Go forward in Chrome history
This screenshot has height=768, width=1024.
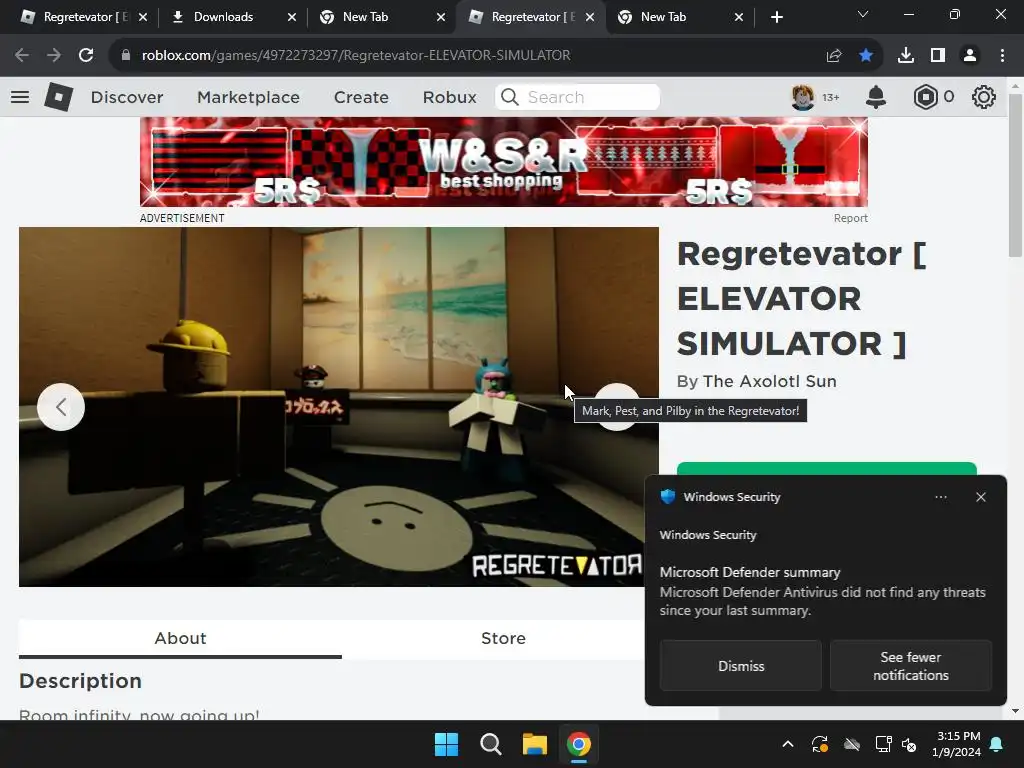[x=54, y=55]
